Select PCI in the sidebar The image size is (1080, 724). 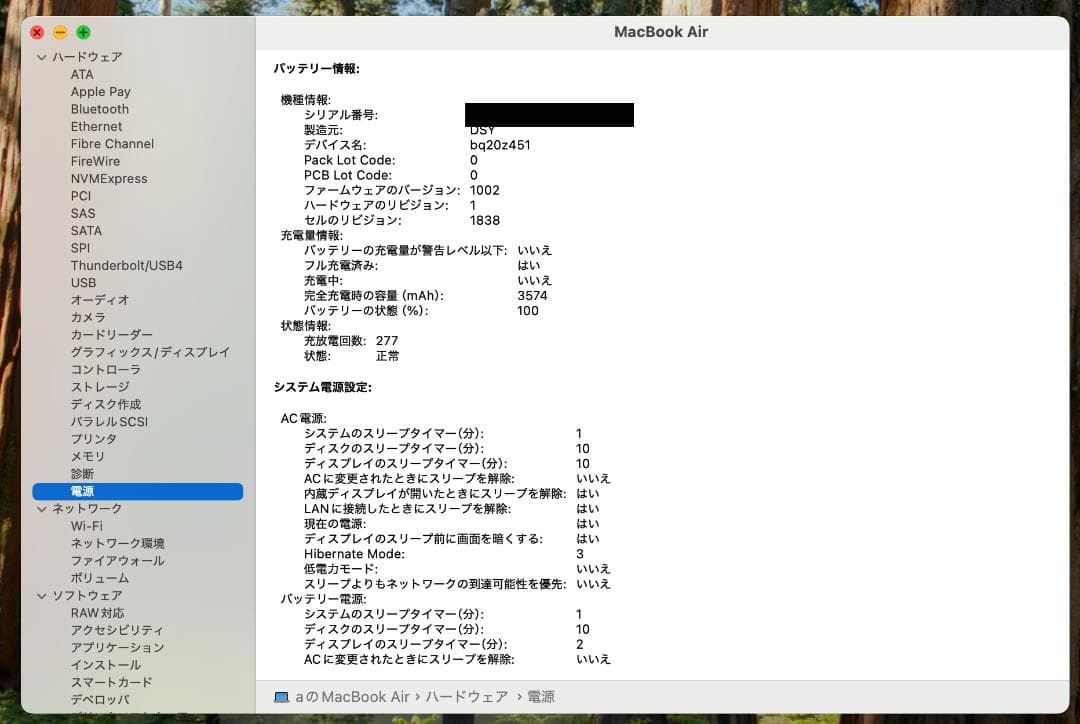point(81,196)
